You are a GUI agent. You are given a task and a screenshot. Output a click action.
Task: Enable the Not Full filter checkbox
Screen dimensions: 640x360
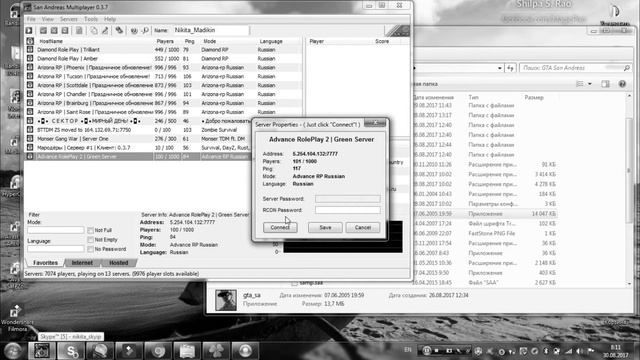pyautogui.click(x=90, y=231)
